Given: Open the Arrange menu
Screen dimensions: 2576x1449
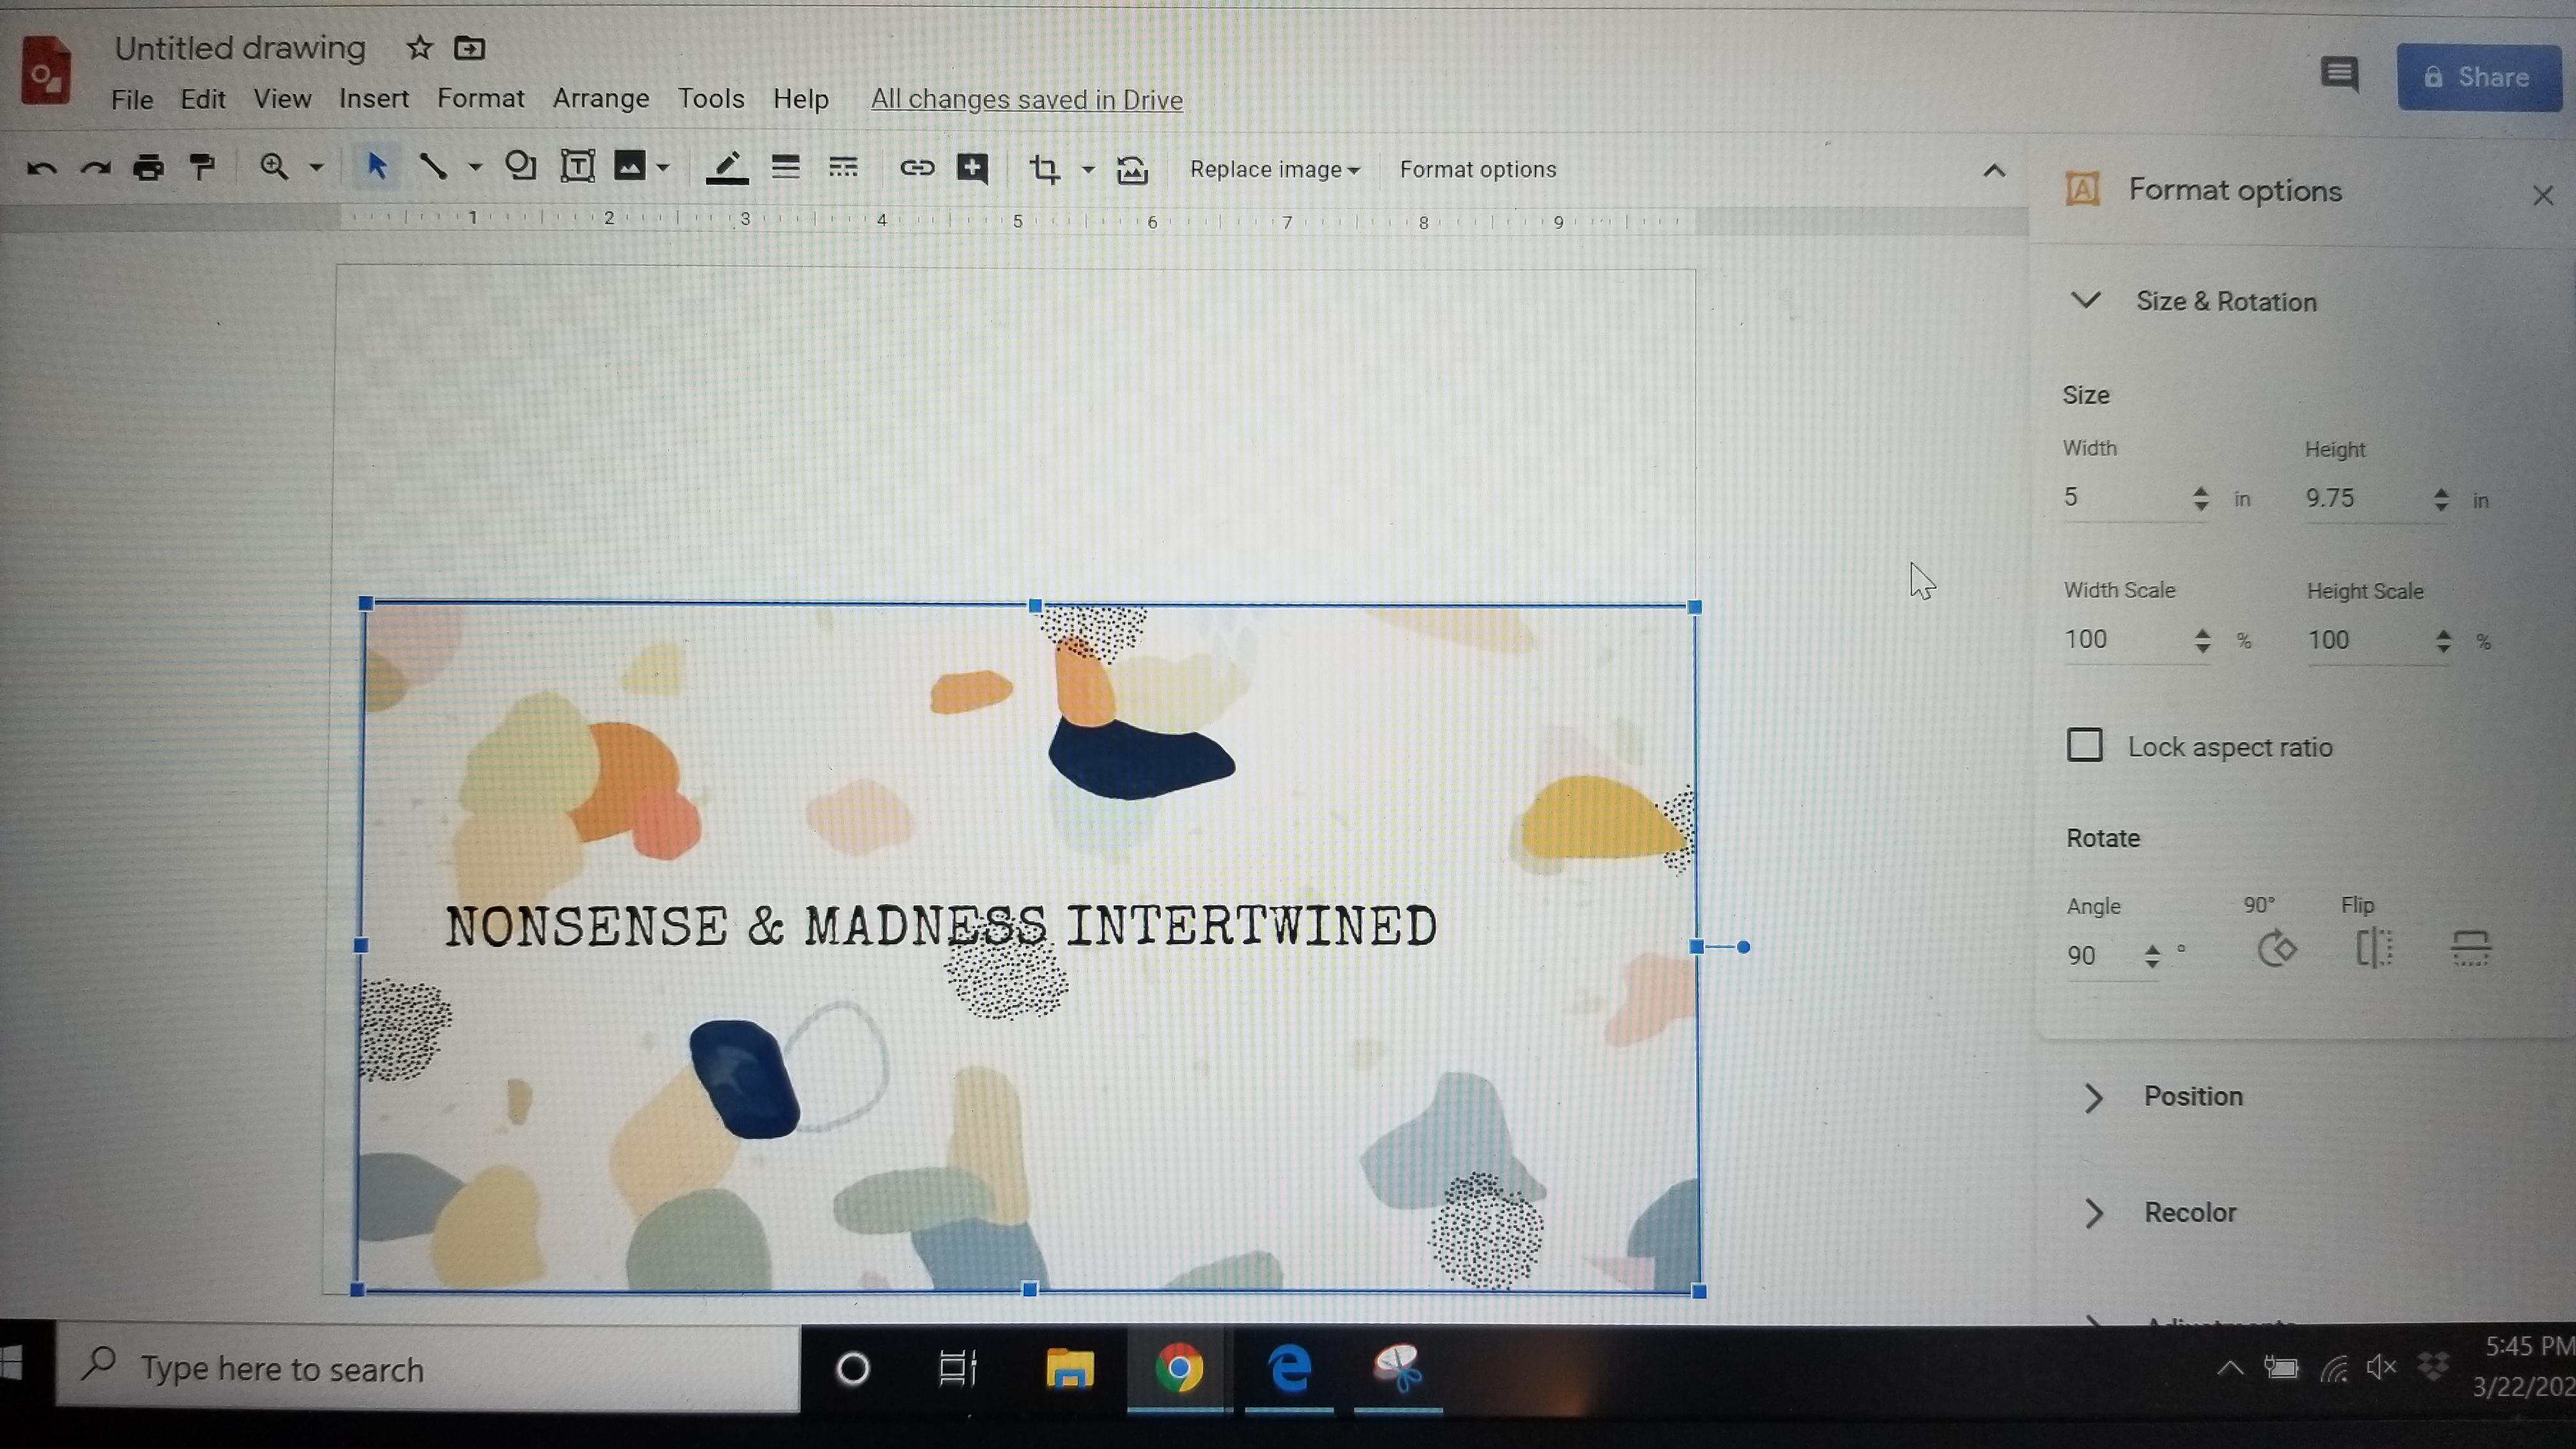Looking at the screenshot, I should coord(601,98).
